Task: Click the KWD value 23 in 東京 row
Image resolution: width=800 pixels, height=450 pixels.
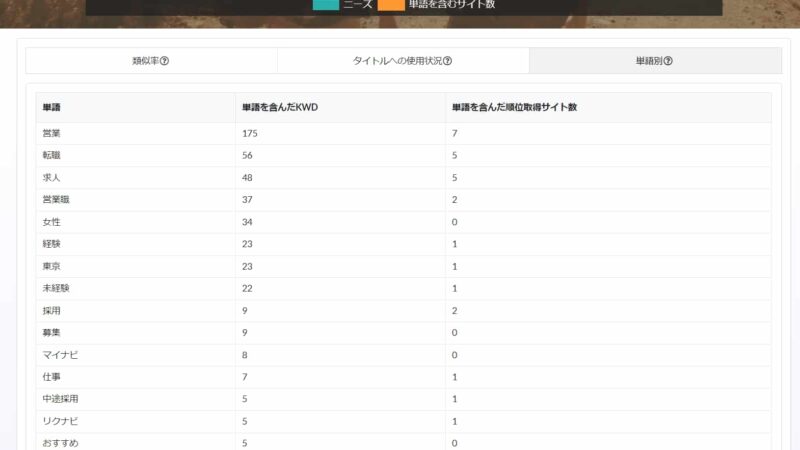Action: (x=247, y=266)
